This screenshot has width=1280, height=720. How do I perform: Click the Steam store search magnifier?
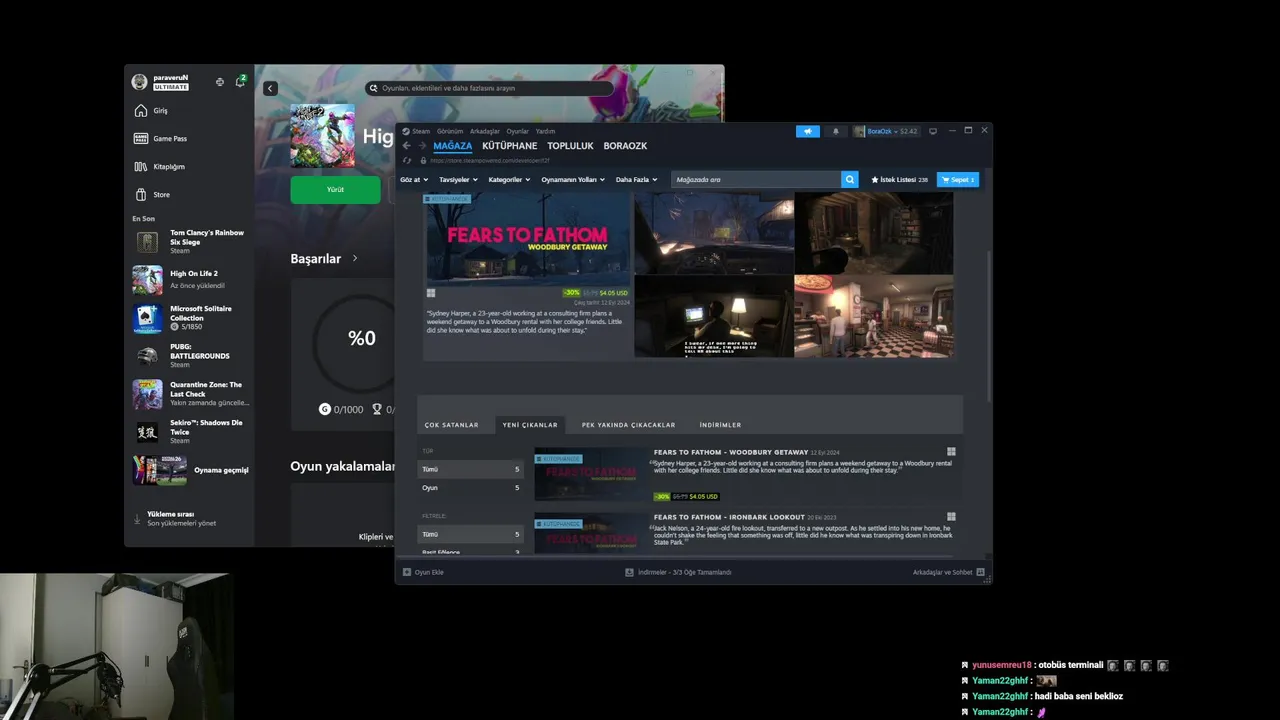click(849, 180)
